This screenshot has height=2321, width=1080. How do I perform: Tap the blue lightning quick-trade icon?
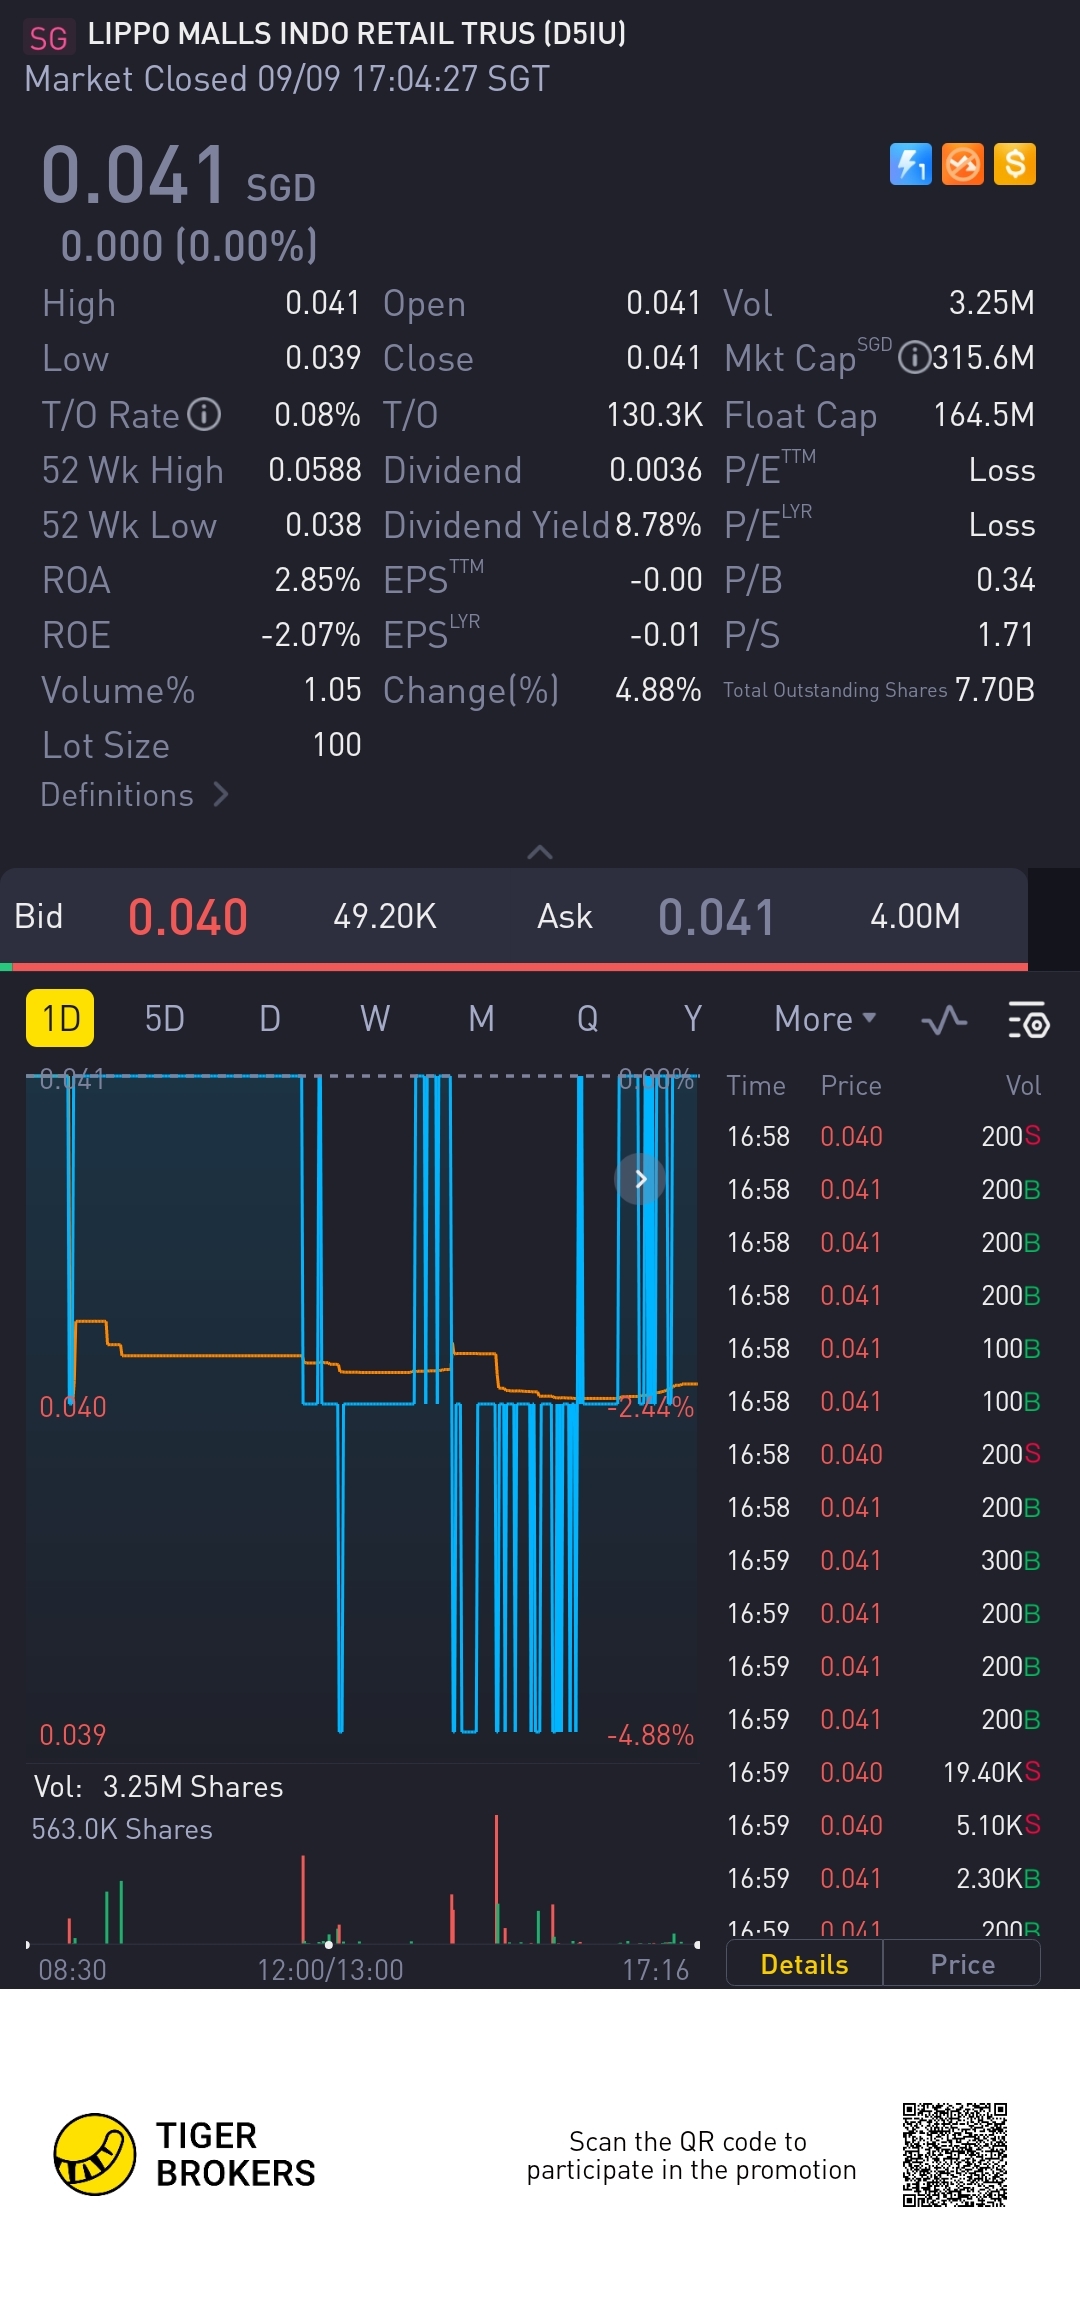[910, 164]
